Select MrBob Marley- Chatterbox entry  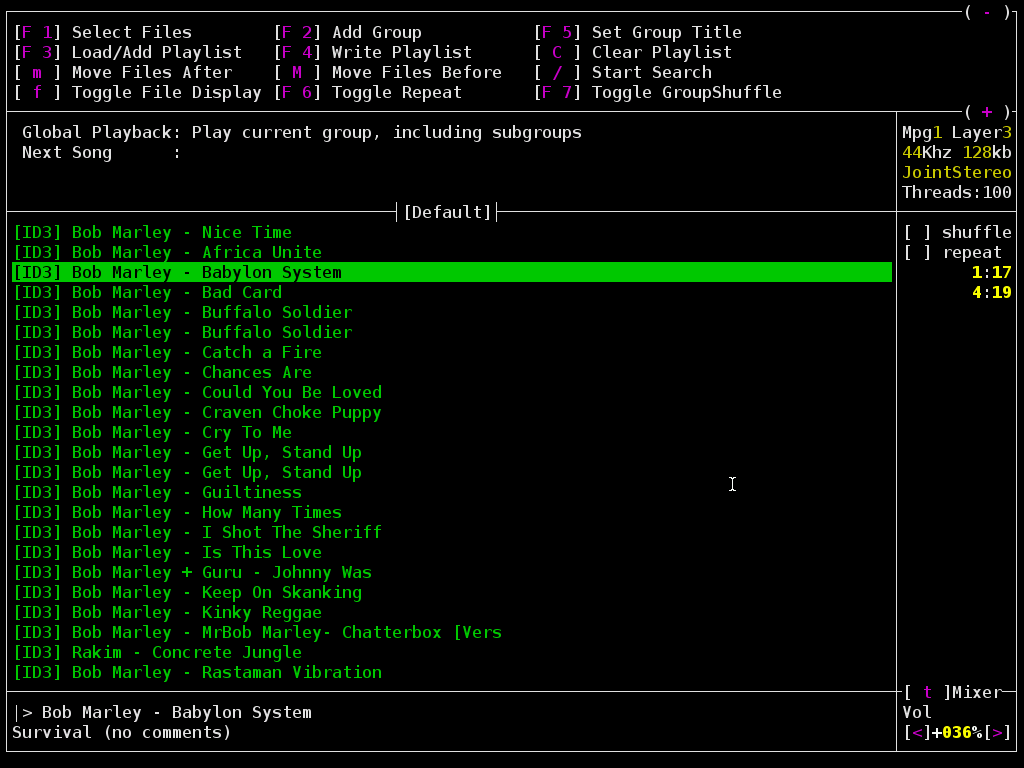452,633
